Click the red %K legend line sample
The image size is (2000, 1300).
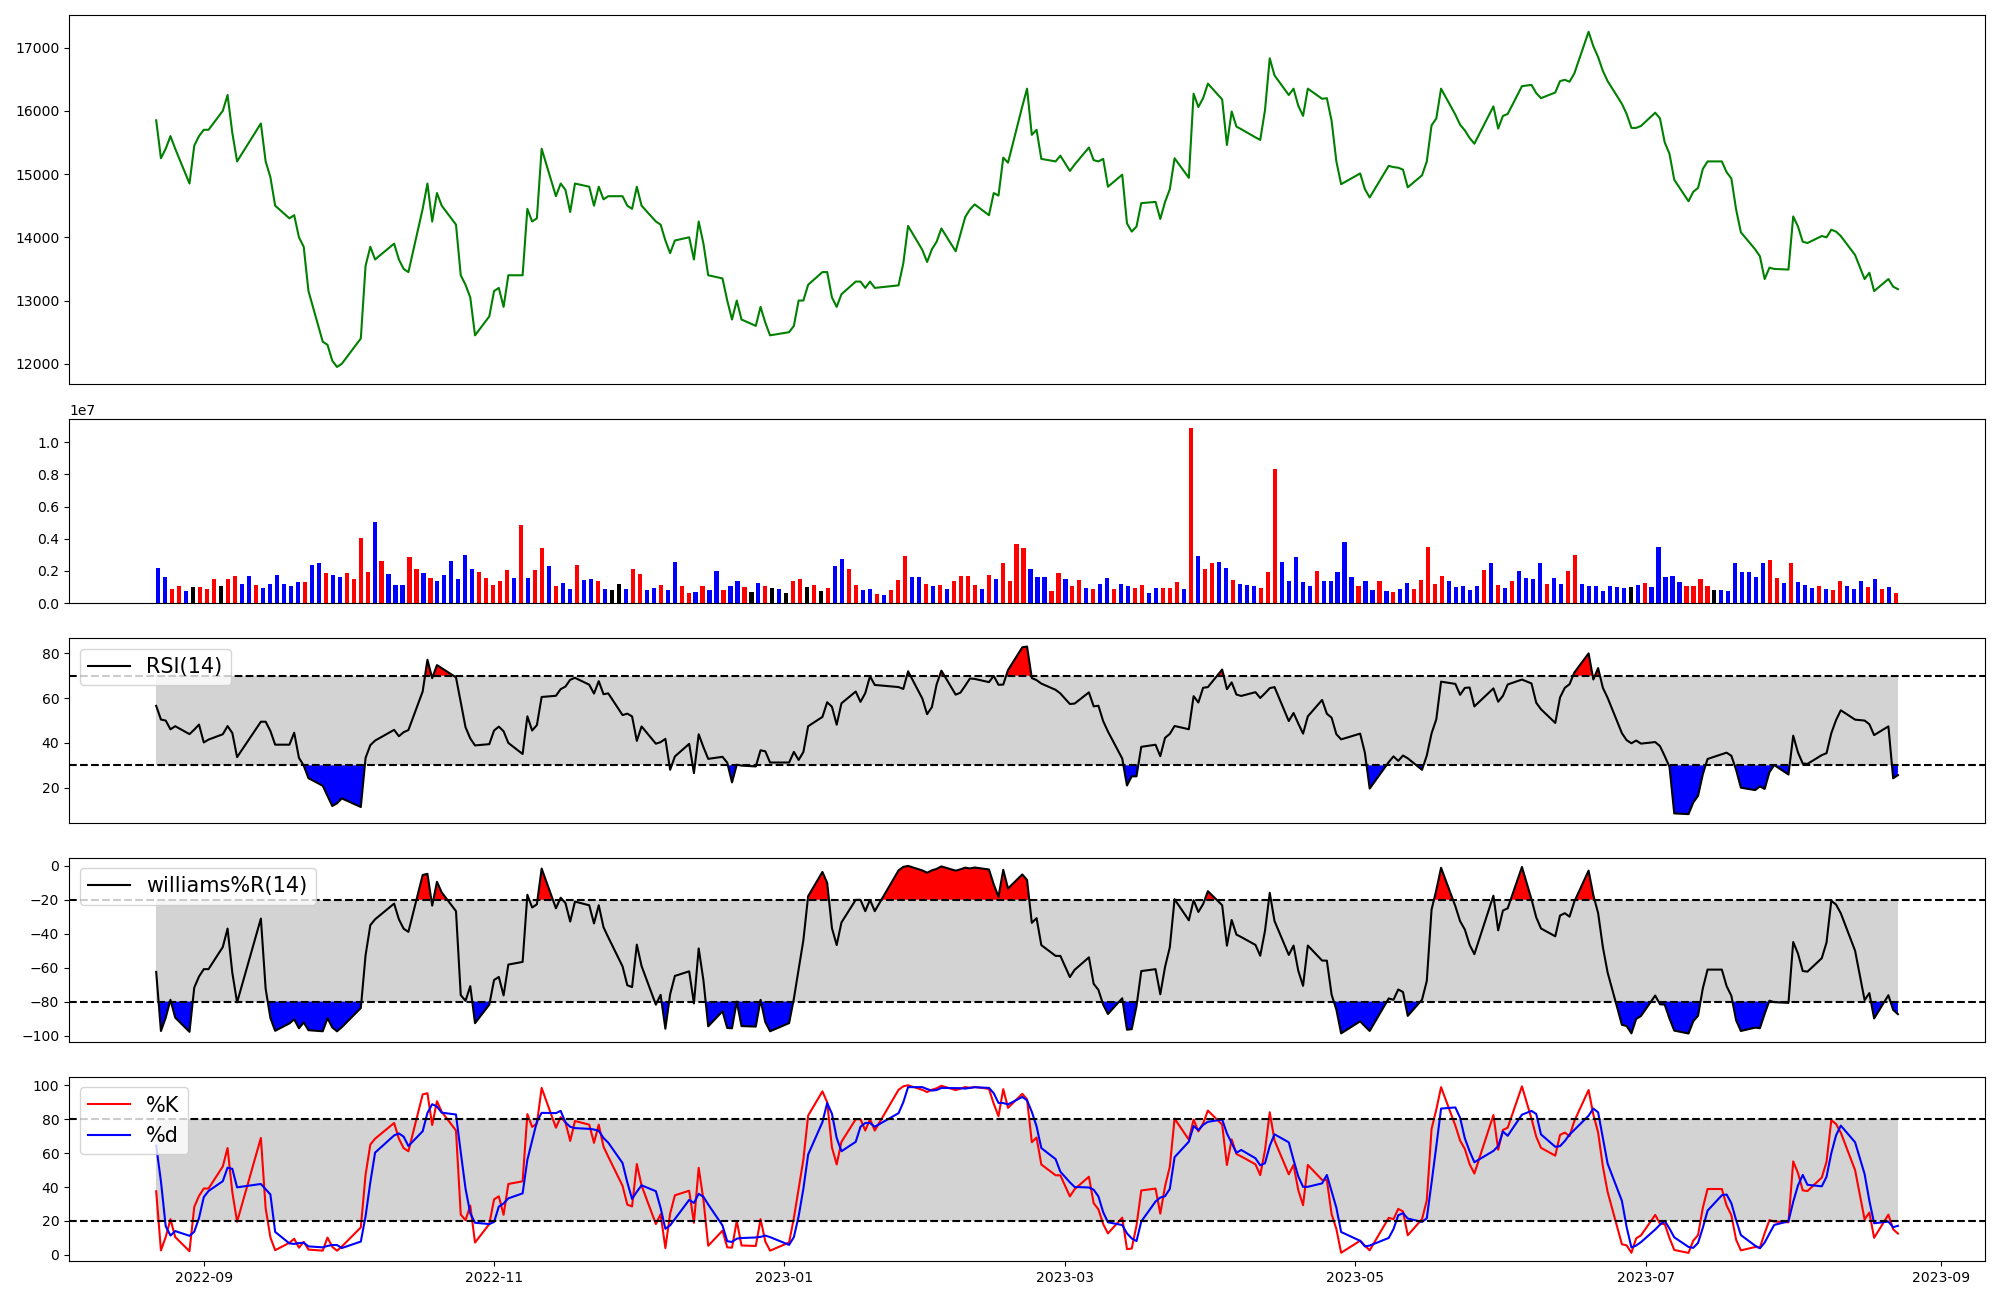pos(109,1105)
